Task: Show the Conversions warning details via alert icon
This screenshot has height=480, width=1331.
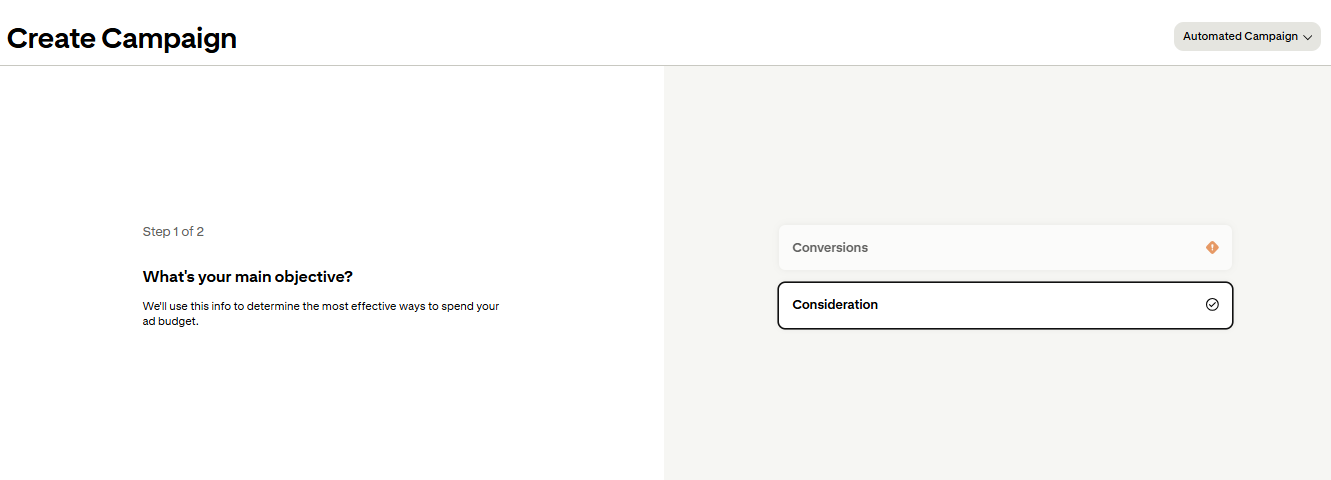Action: coord(1212,247)
